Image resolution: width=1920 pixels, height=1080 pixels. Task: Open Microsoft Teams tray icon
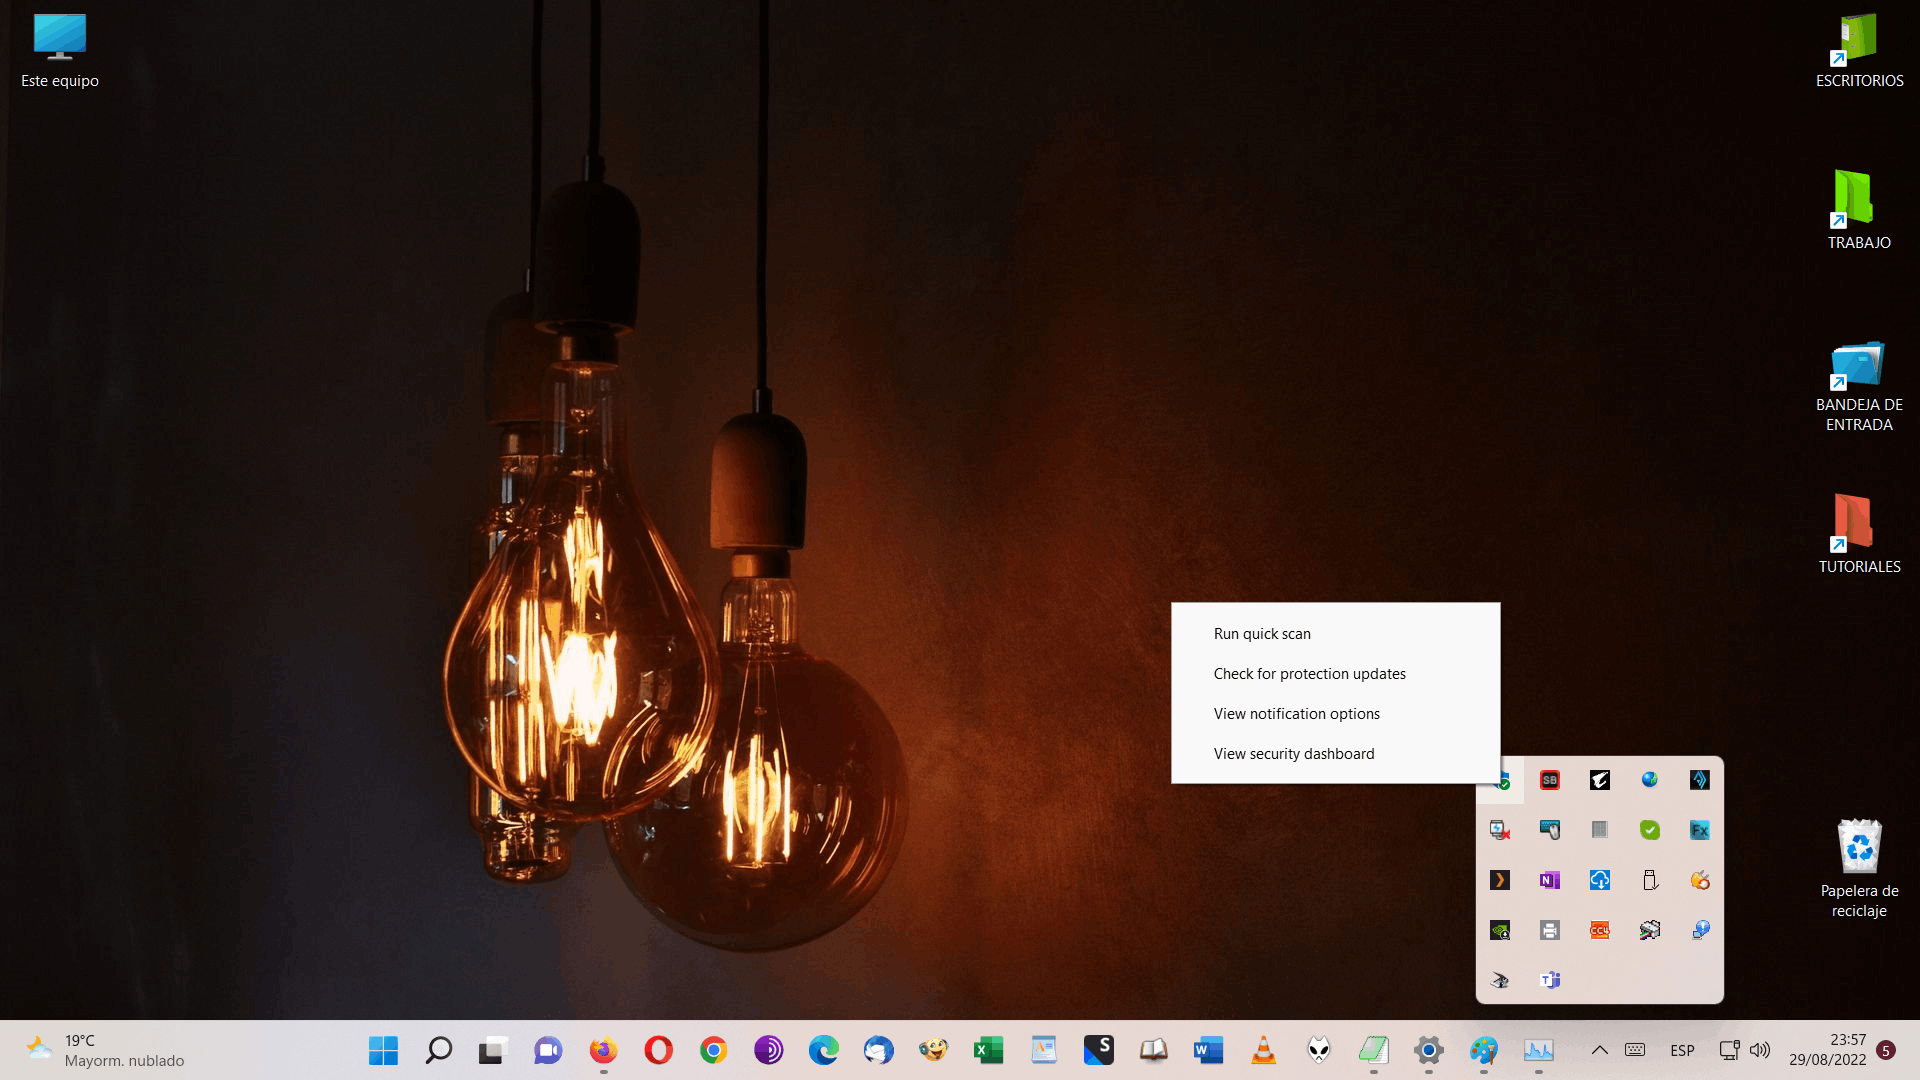[1549, 980]
